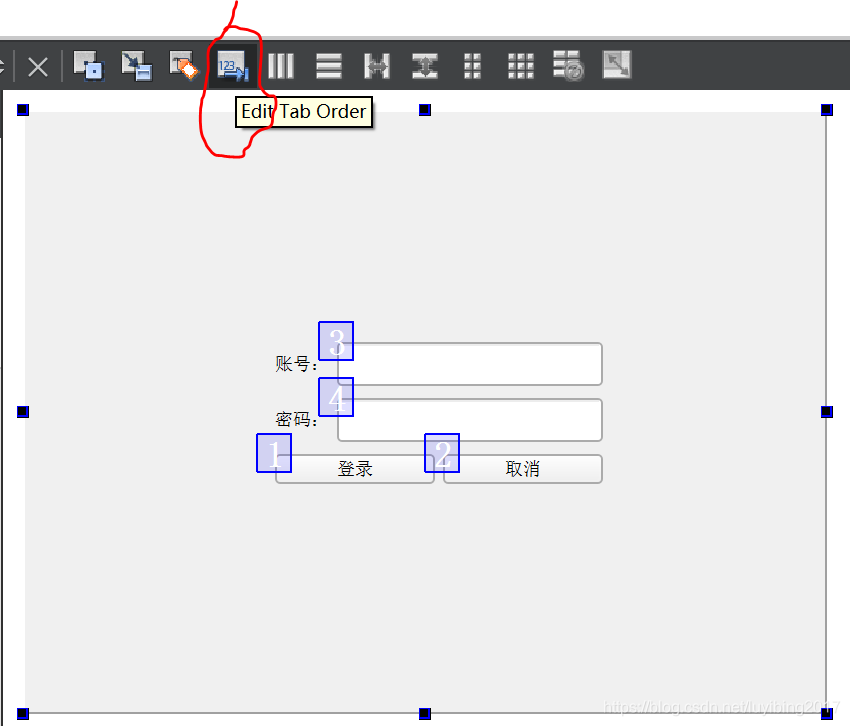This screenshot has height=726, width=850.
Task: Click tab order marker 1 on 登录 button
Action: pos(274,453)
